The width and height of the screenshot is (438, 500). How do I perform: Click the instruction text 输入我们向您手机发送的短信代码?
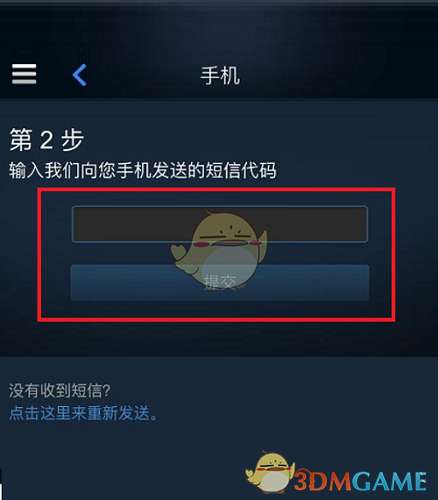(x=143, y=170)
